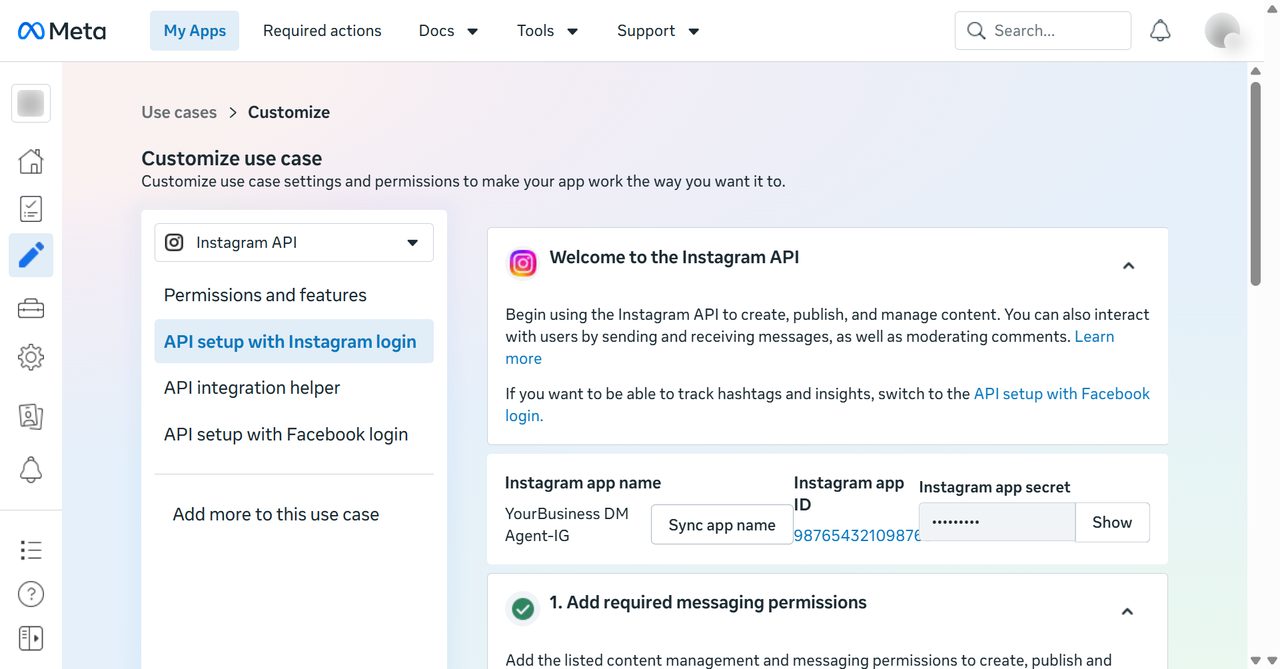
Task: Click the Instagram logo in welcome card
Action: point(523,263)
